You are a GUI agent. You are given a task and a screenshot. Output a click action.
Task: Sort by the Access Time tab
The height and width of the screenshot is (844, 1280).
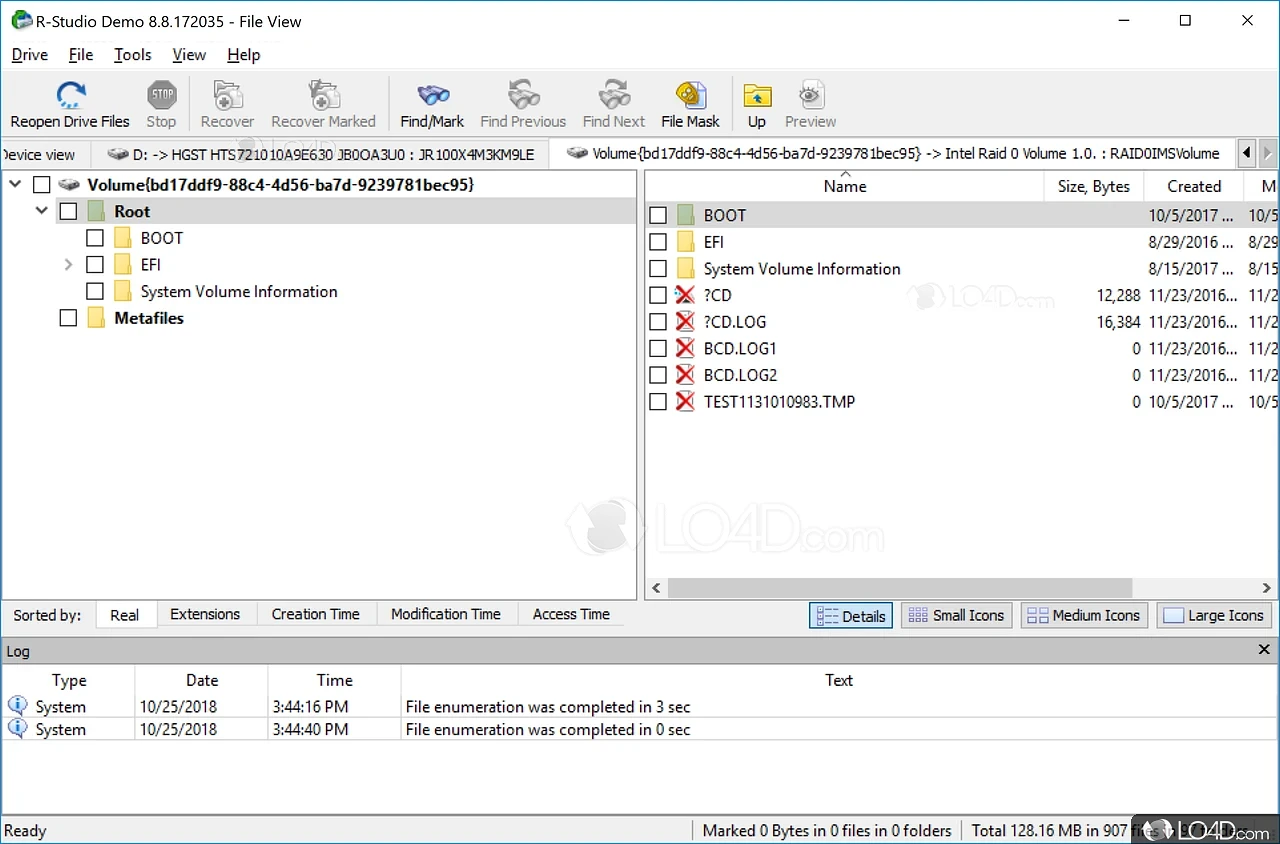571,614
